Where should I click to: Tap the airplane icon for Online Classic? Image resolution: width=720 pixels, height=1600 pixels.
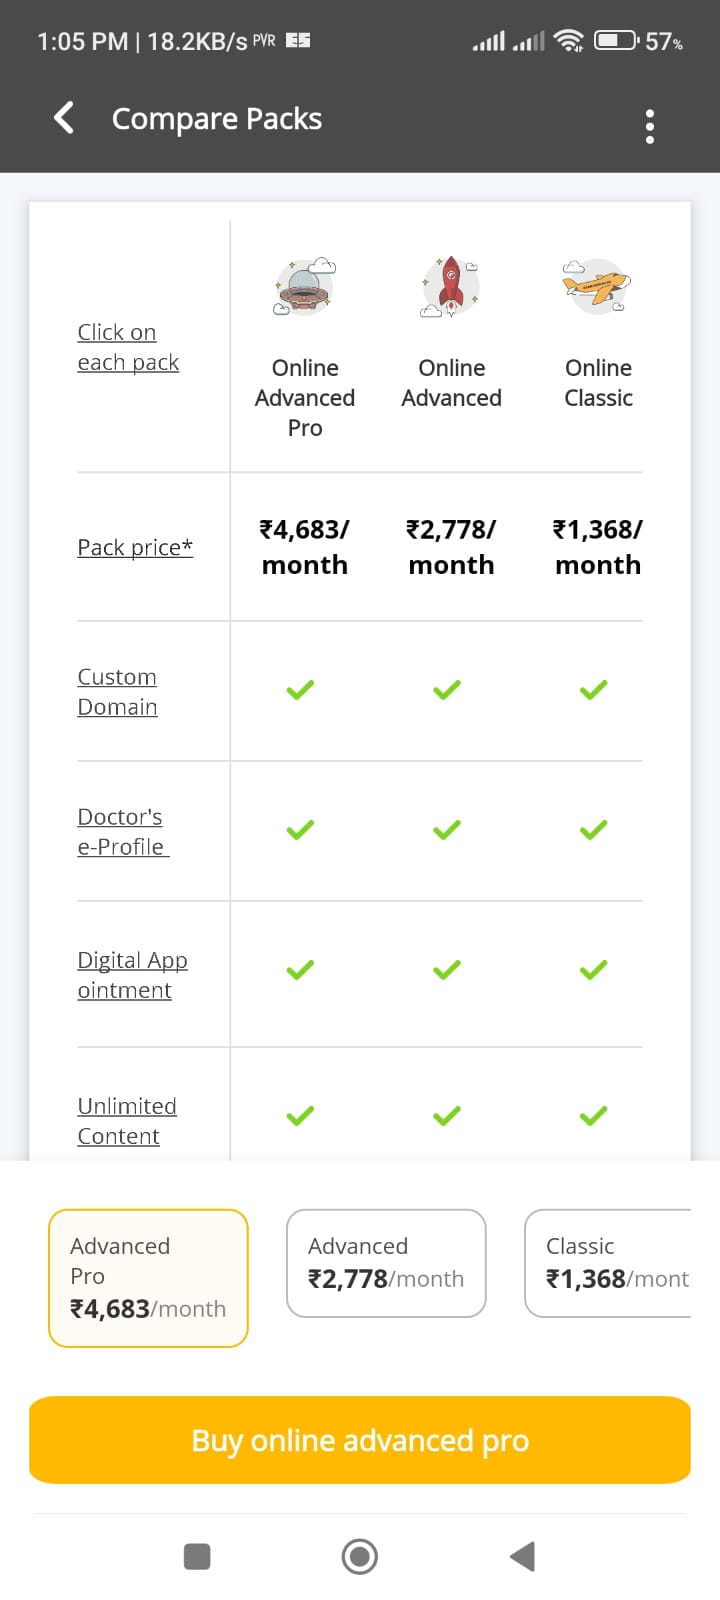[598, 286]
